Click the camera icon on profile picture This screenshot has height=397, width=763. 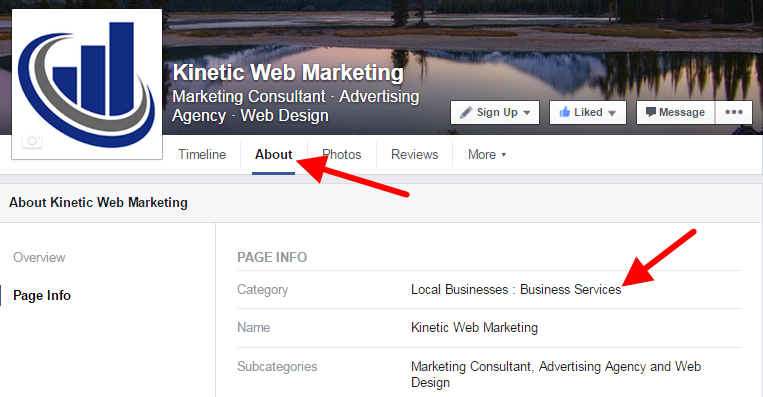32,141
